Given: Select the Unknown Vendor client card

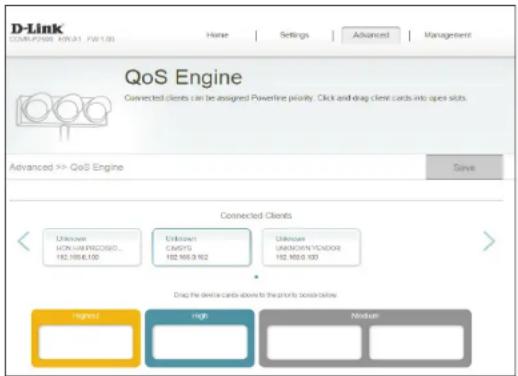Looking at the screenshot, I should coord(311,247).
